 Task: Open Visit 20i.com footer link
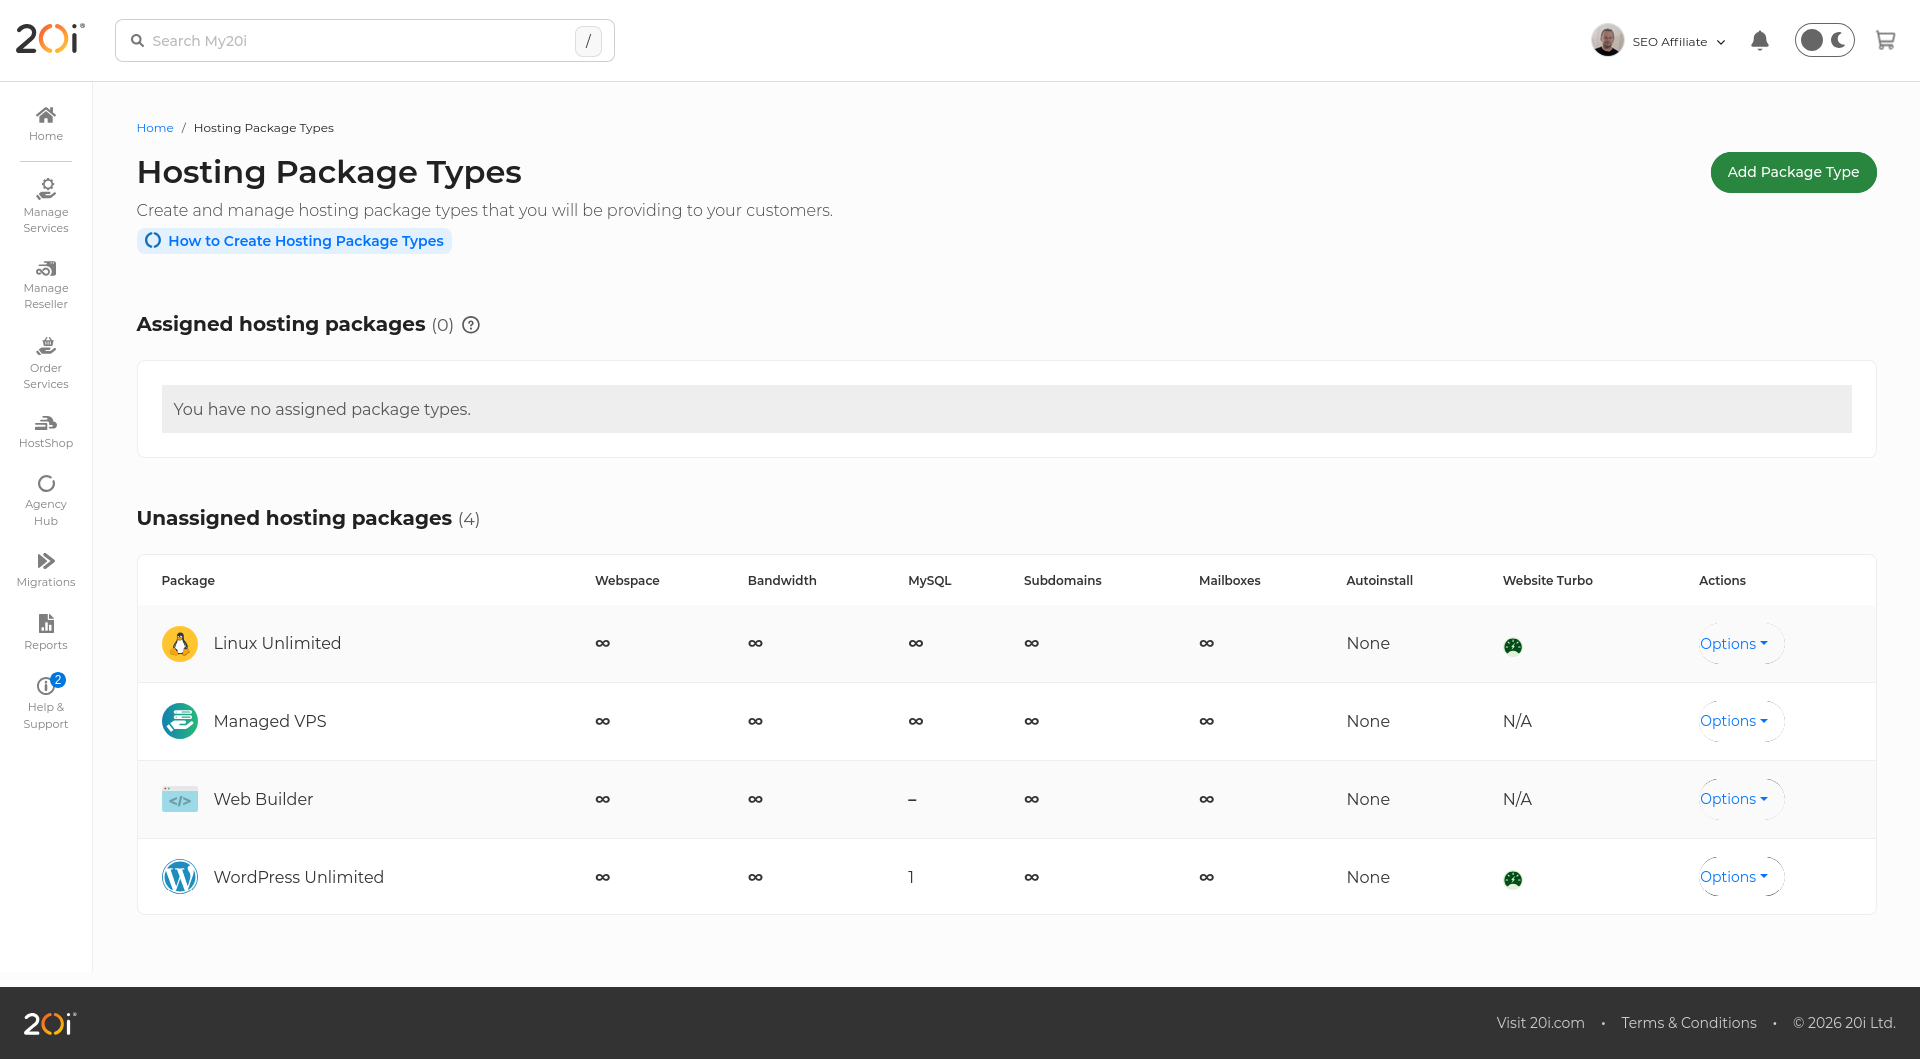coord(1540,1023)
